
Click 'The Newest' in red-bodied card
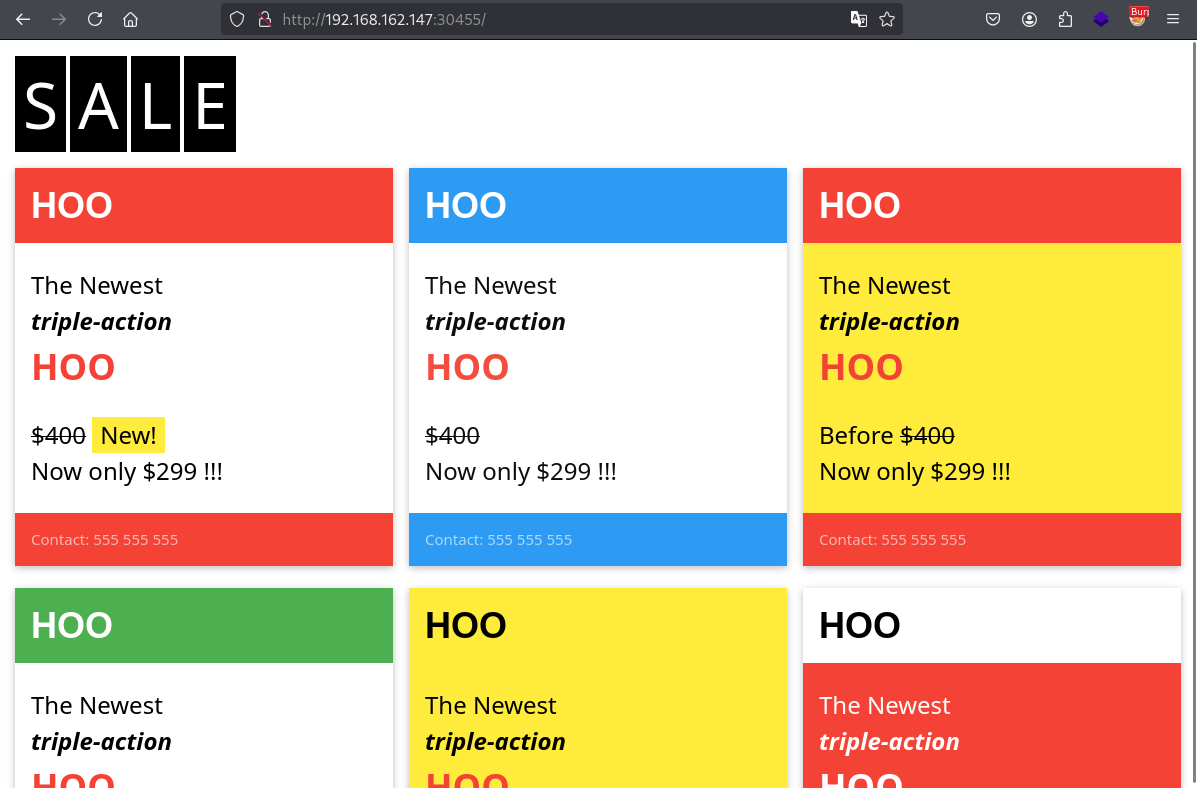(885, 706)
